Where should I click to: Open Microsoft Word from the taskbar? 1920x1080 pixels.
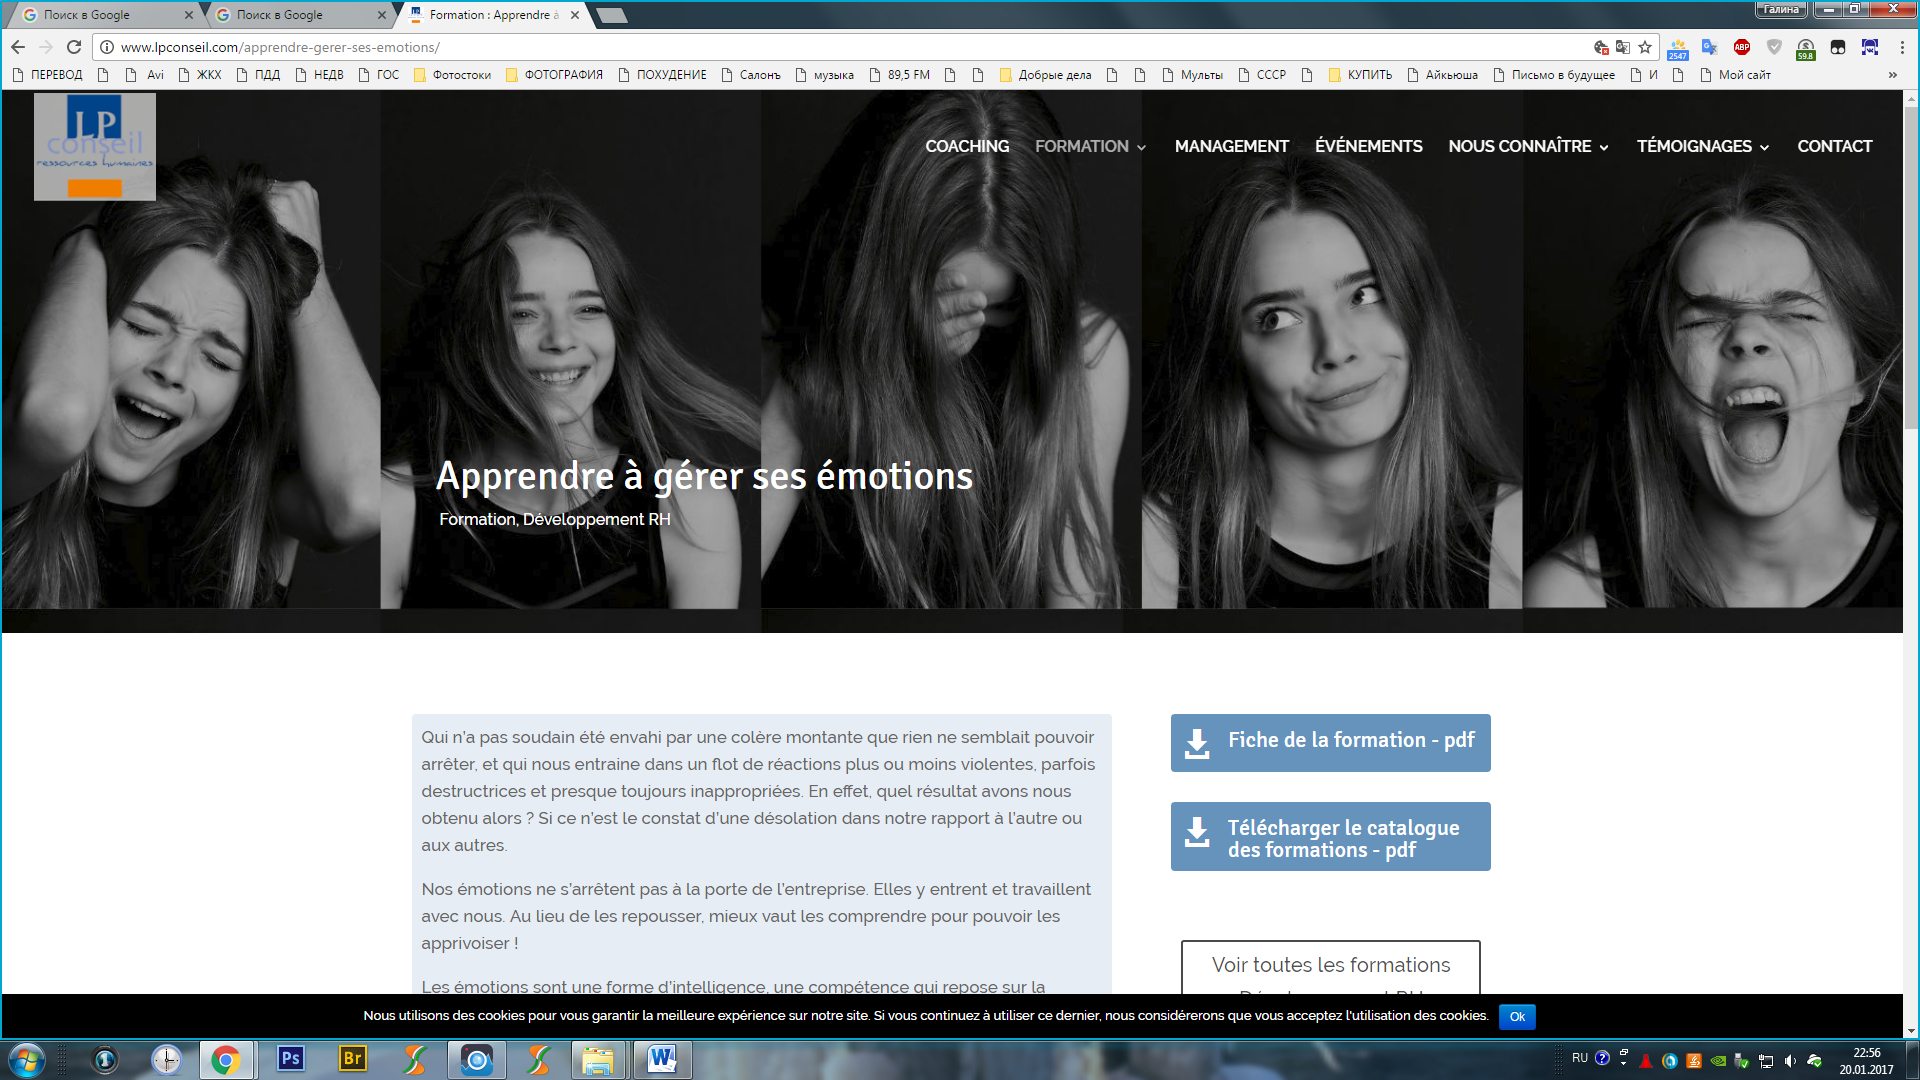[662, 1059]
